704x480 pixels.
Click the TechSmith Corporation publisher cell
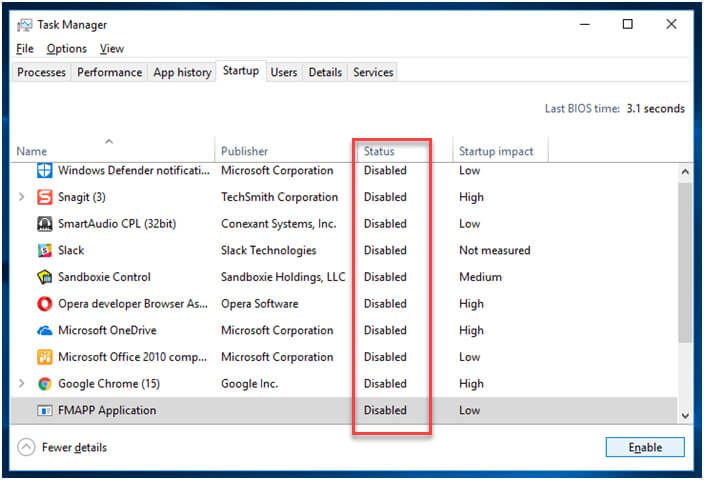point(279,197)
